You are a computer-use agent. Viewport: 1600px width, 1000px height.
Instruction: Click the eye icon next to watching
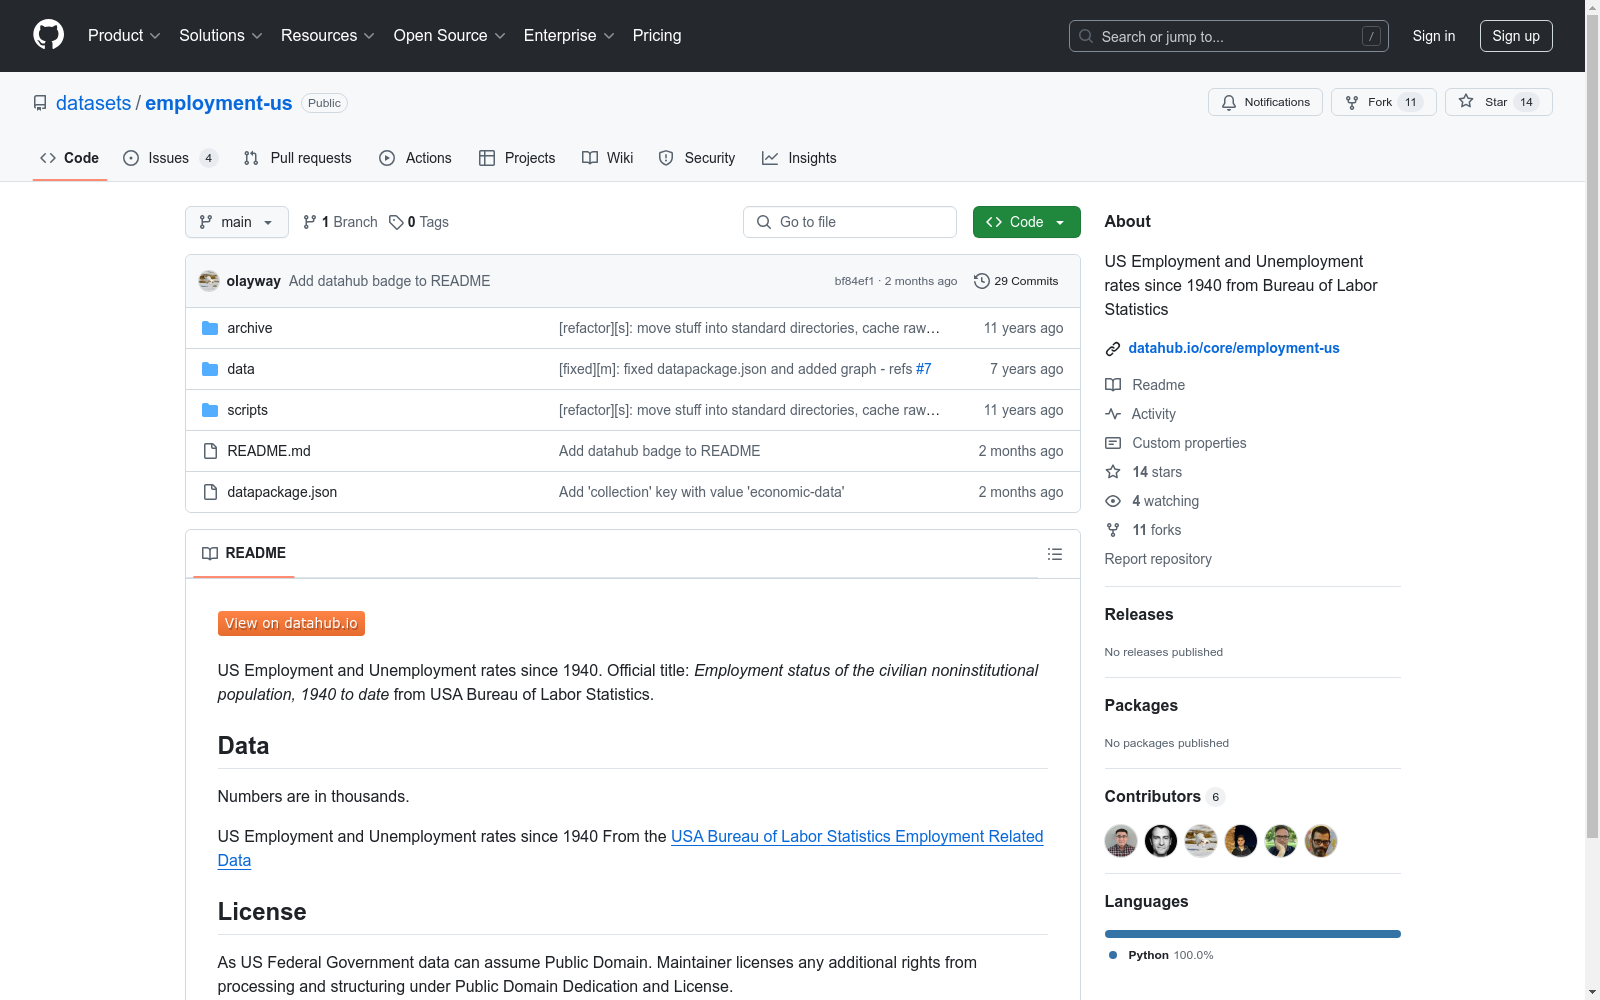point(1113,501)
